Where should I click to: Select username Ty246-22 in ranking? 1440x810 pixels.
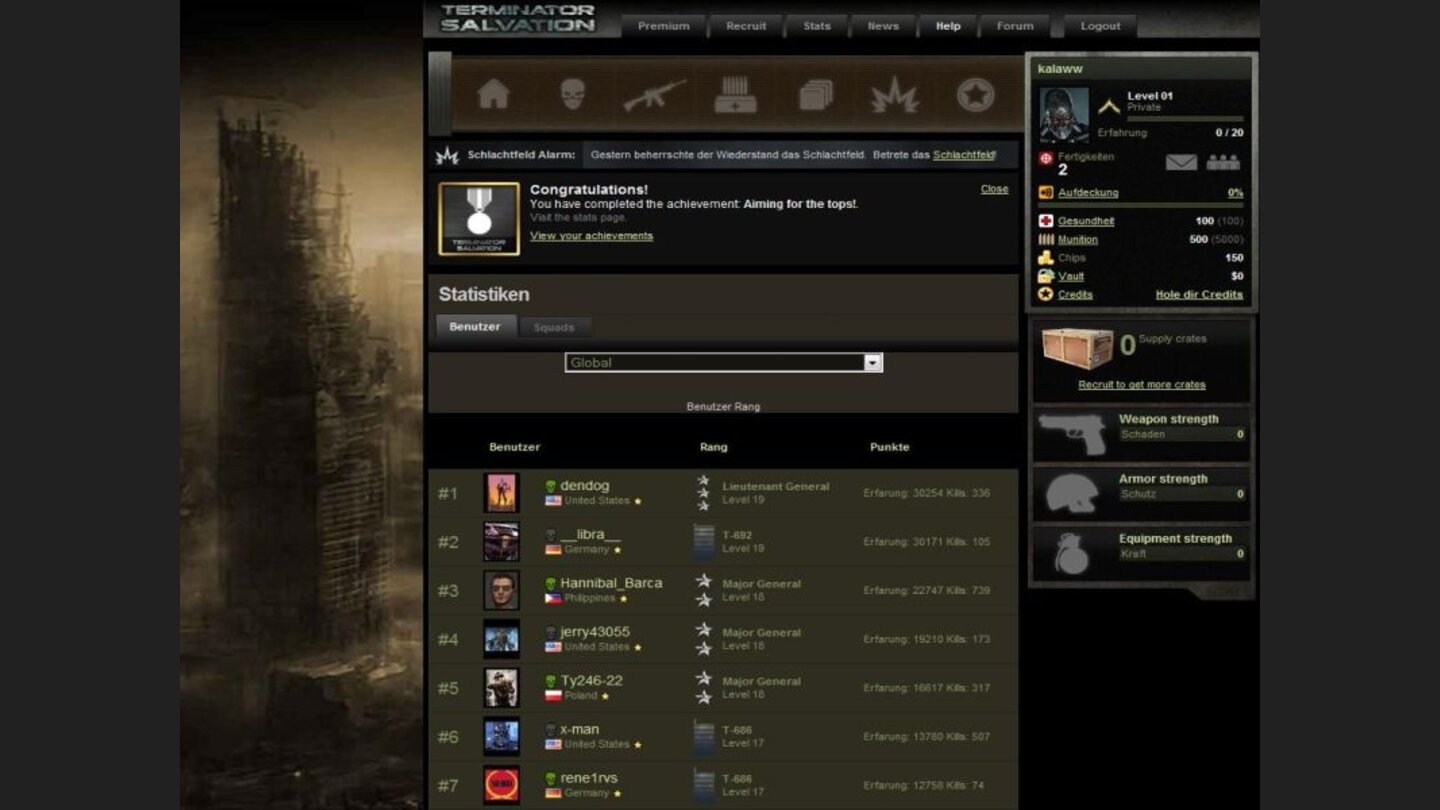pos(591,681)
